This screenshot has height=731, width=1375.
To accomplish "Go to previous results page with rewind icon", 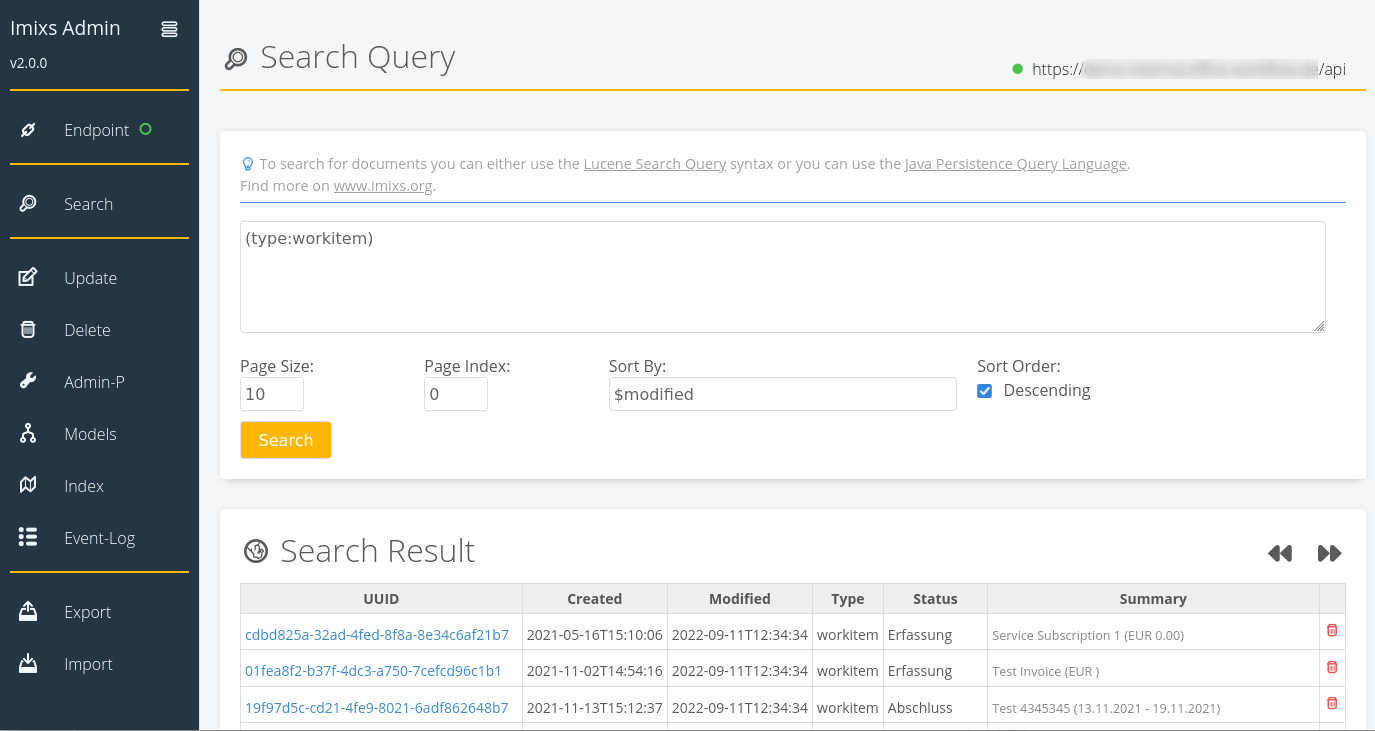I will [1280, 552].
